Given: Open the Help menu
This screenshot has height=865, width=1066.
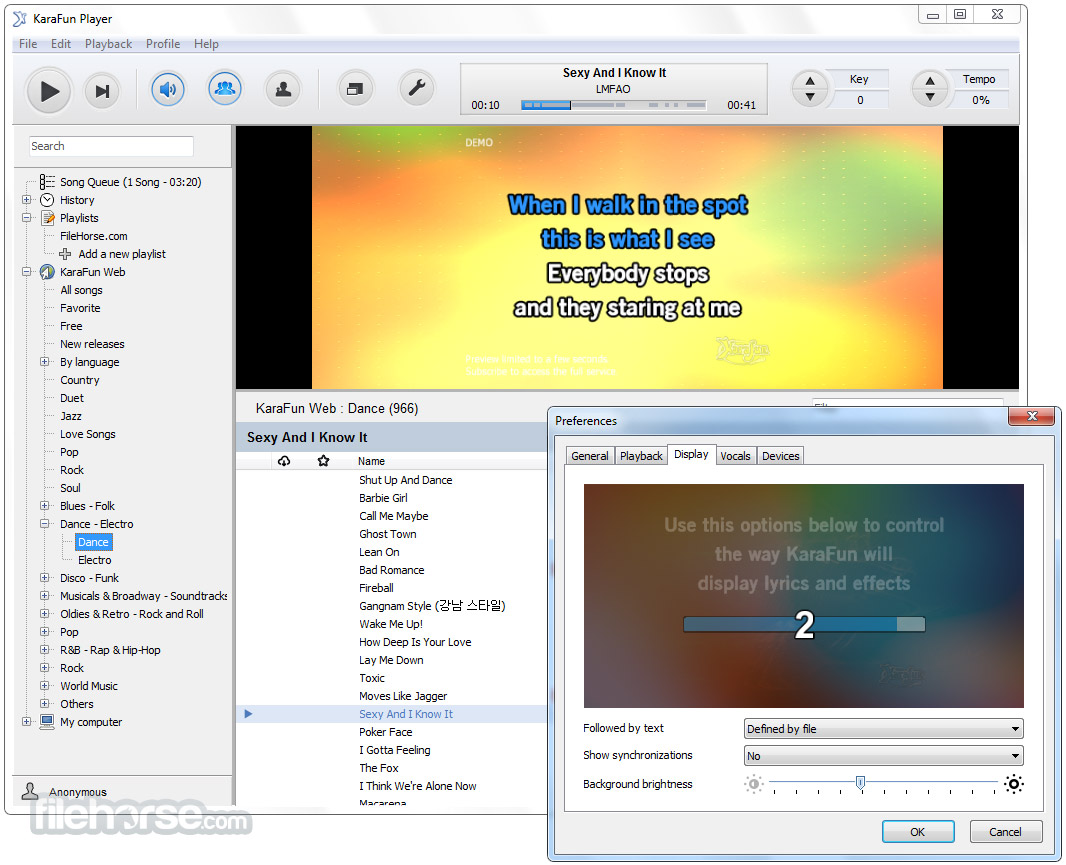Looking at the screenshot, I should tap(206, 44).
